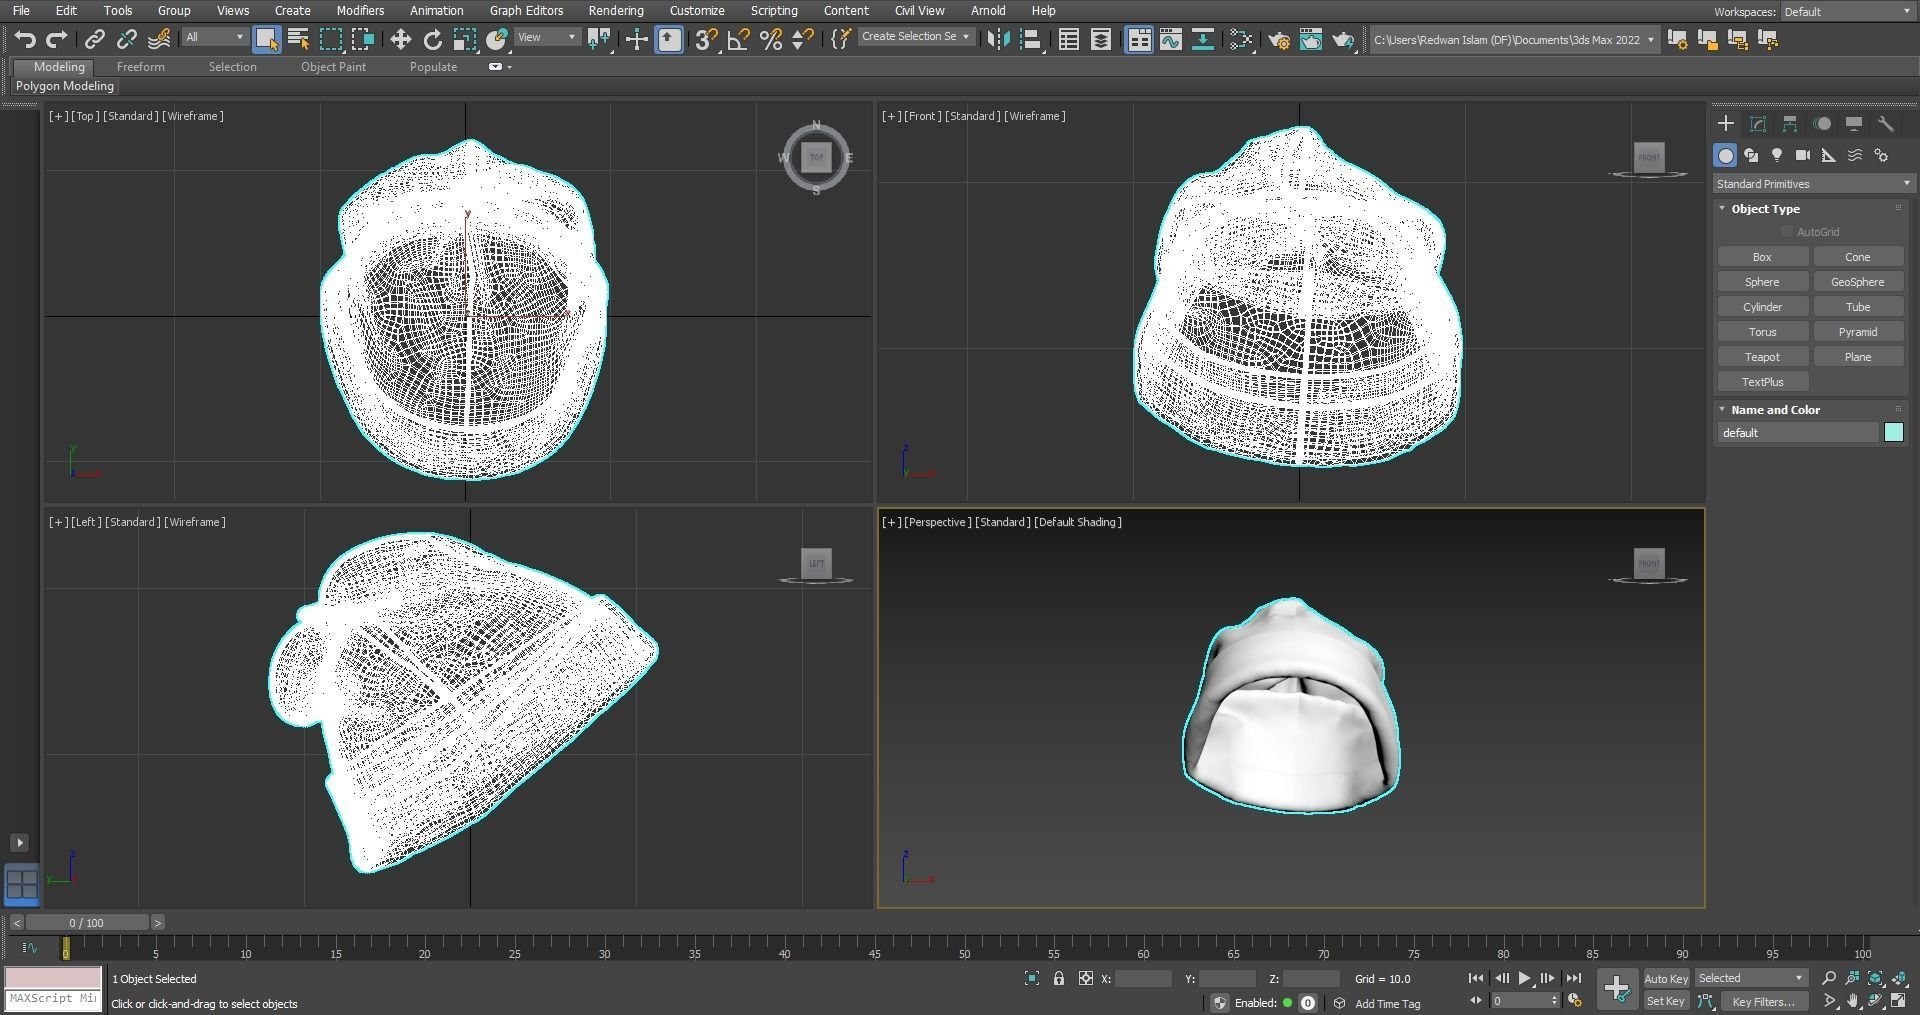Click the TextPlus button
Viewport: 1920px width, 1015px height.
click(x=1762, y=382)
